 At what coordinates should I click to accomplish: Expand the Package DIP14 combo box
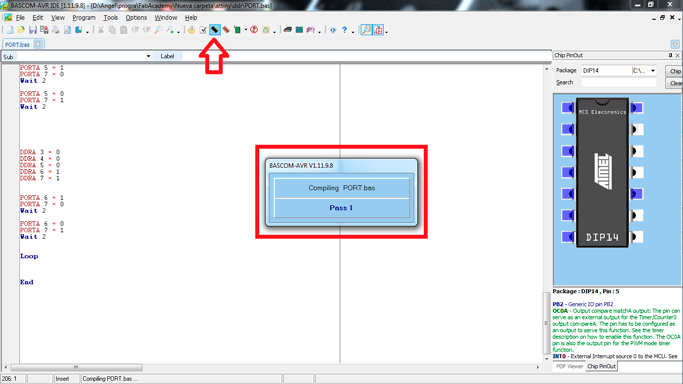tap(653, 71)
